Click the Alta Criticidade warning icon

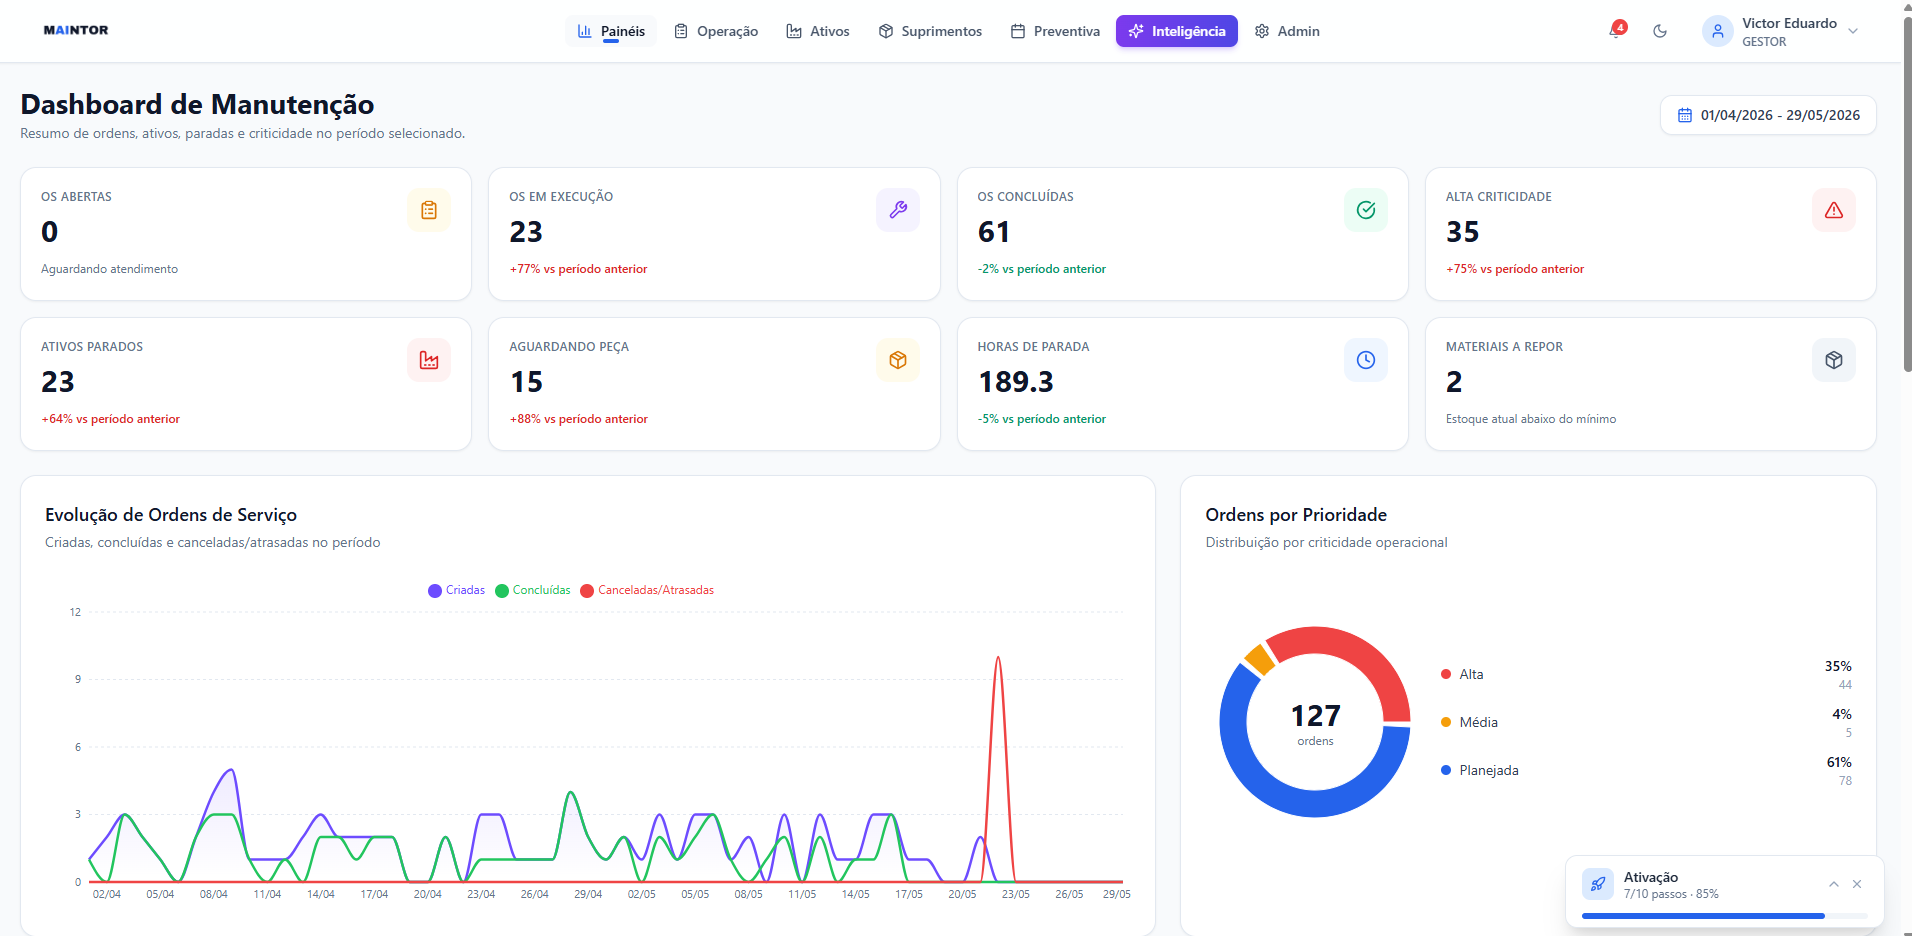pos(1834,210)
